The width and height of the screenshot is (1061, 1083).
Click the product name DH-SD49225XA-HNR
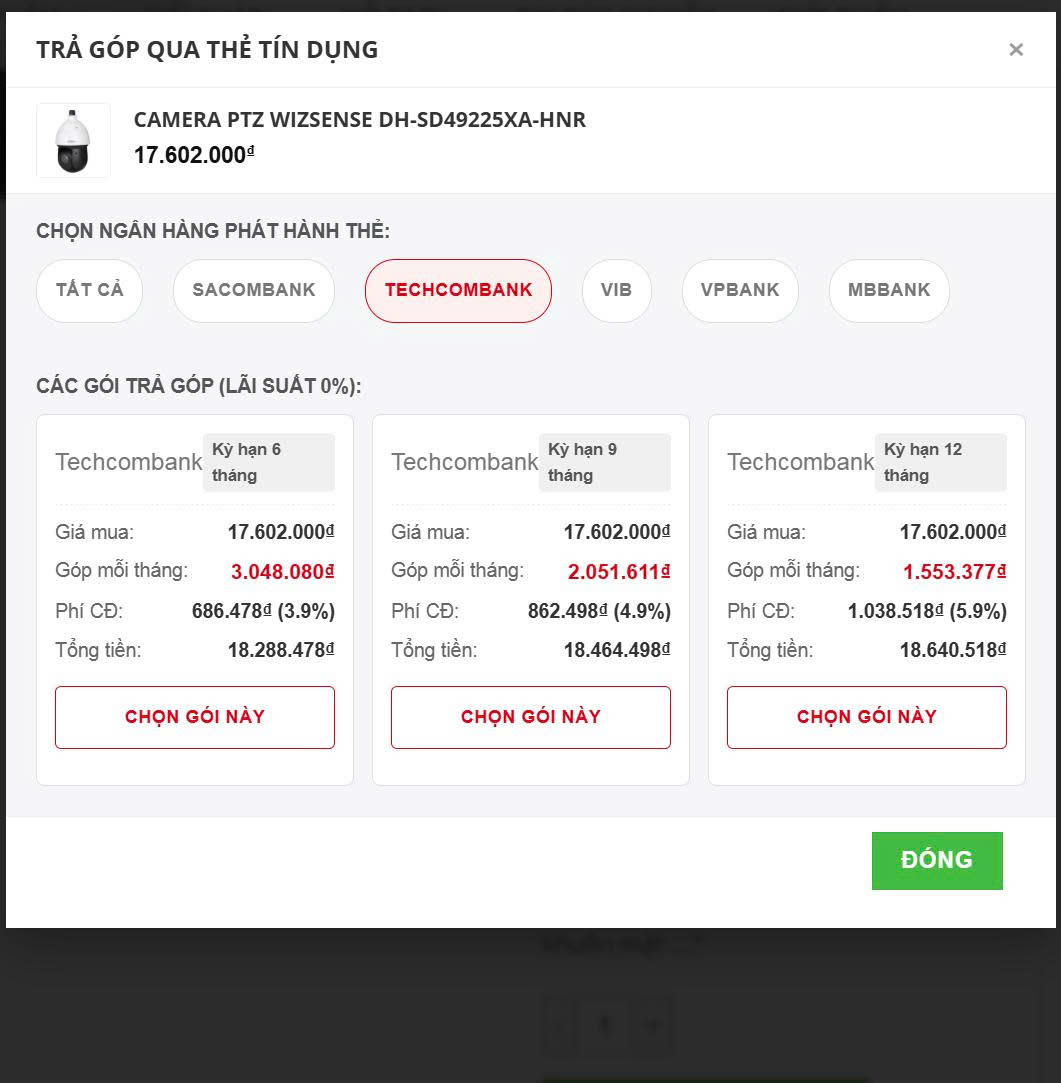click(360, 120)
